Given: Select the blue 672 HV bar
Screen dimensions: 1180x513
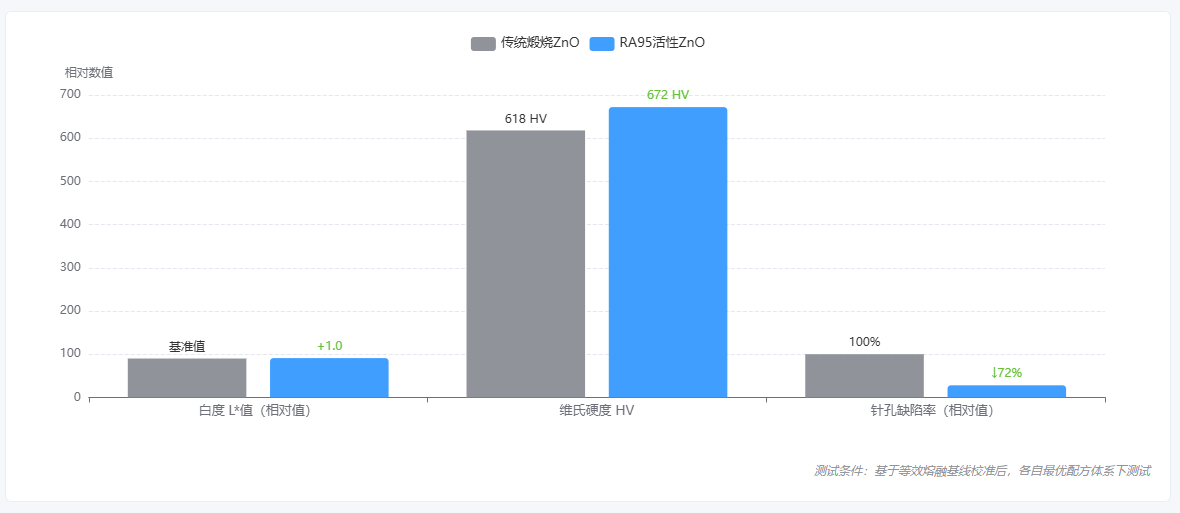Looking at the screenshot, I should 668,252.
